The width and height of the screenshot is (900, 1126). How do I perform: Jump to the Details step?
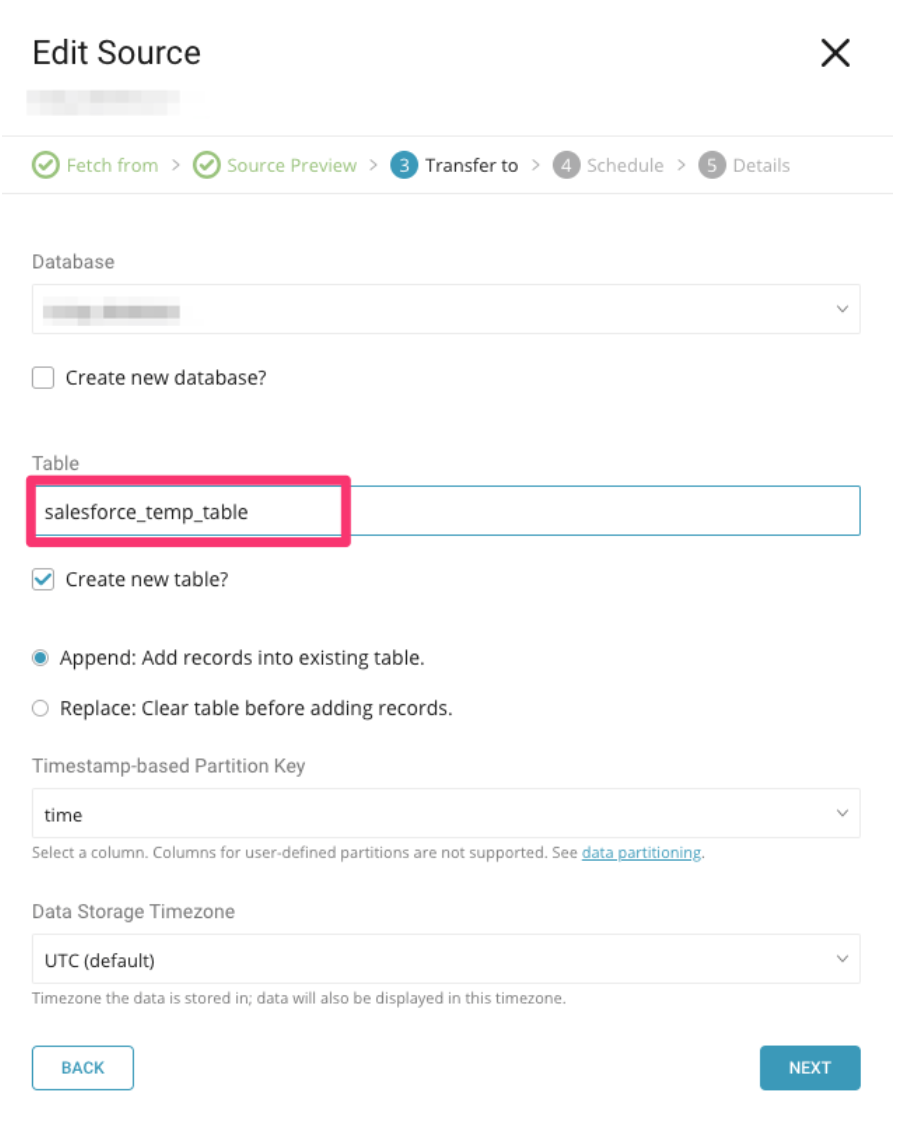point(760,165)
